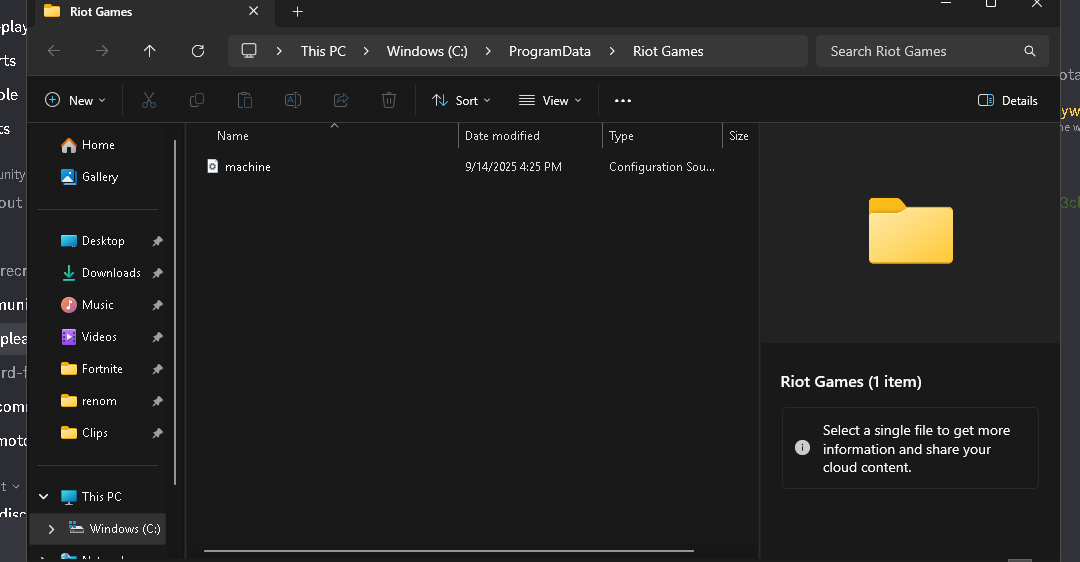Unpin Desktop from quick access
1080x562 pixels.
coord(158,241)
